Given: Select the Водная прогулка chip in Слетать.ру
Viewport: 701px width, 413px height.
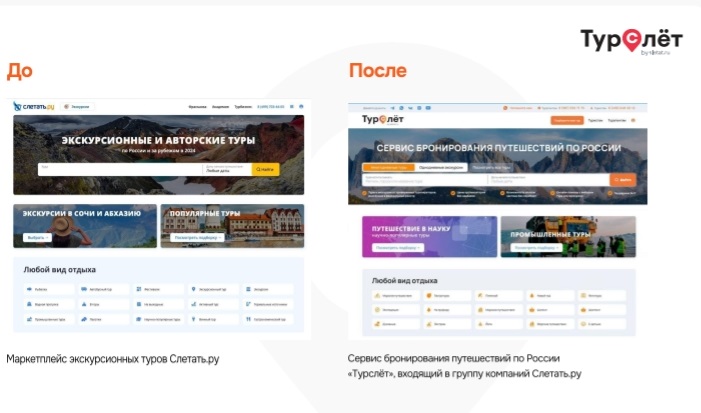Looking at the screenshot, I should click(49, 304).
